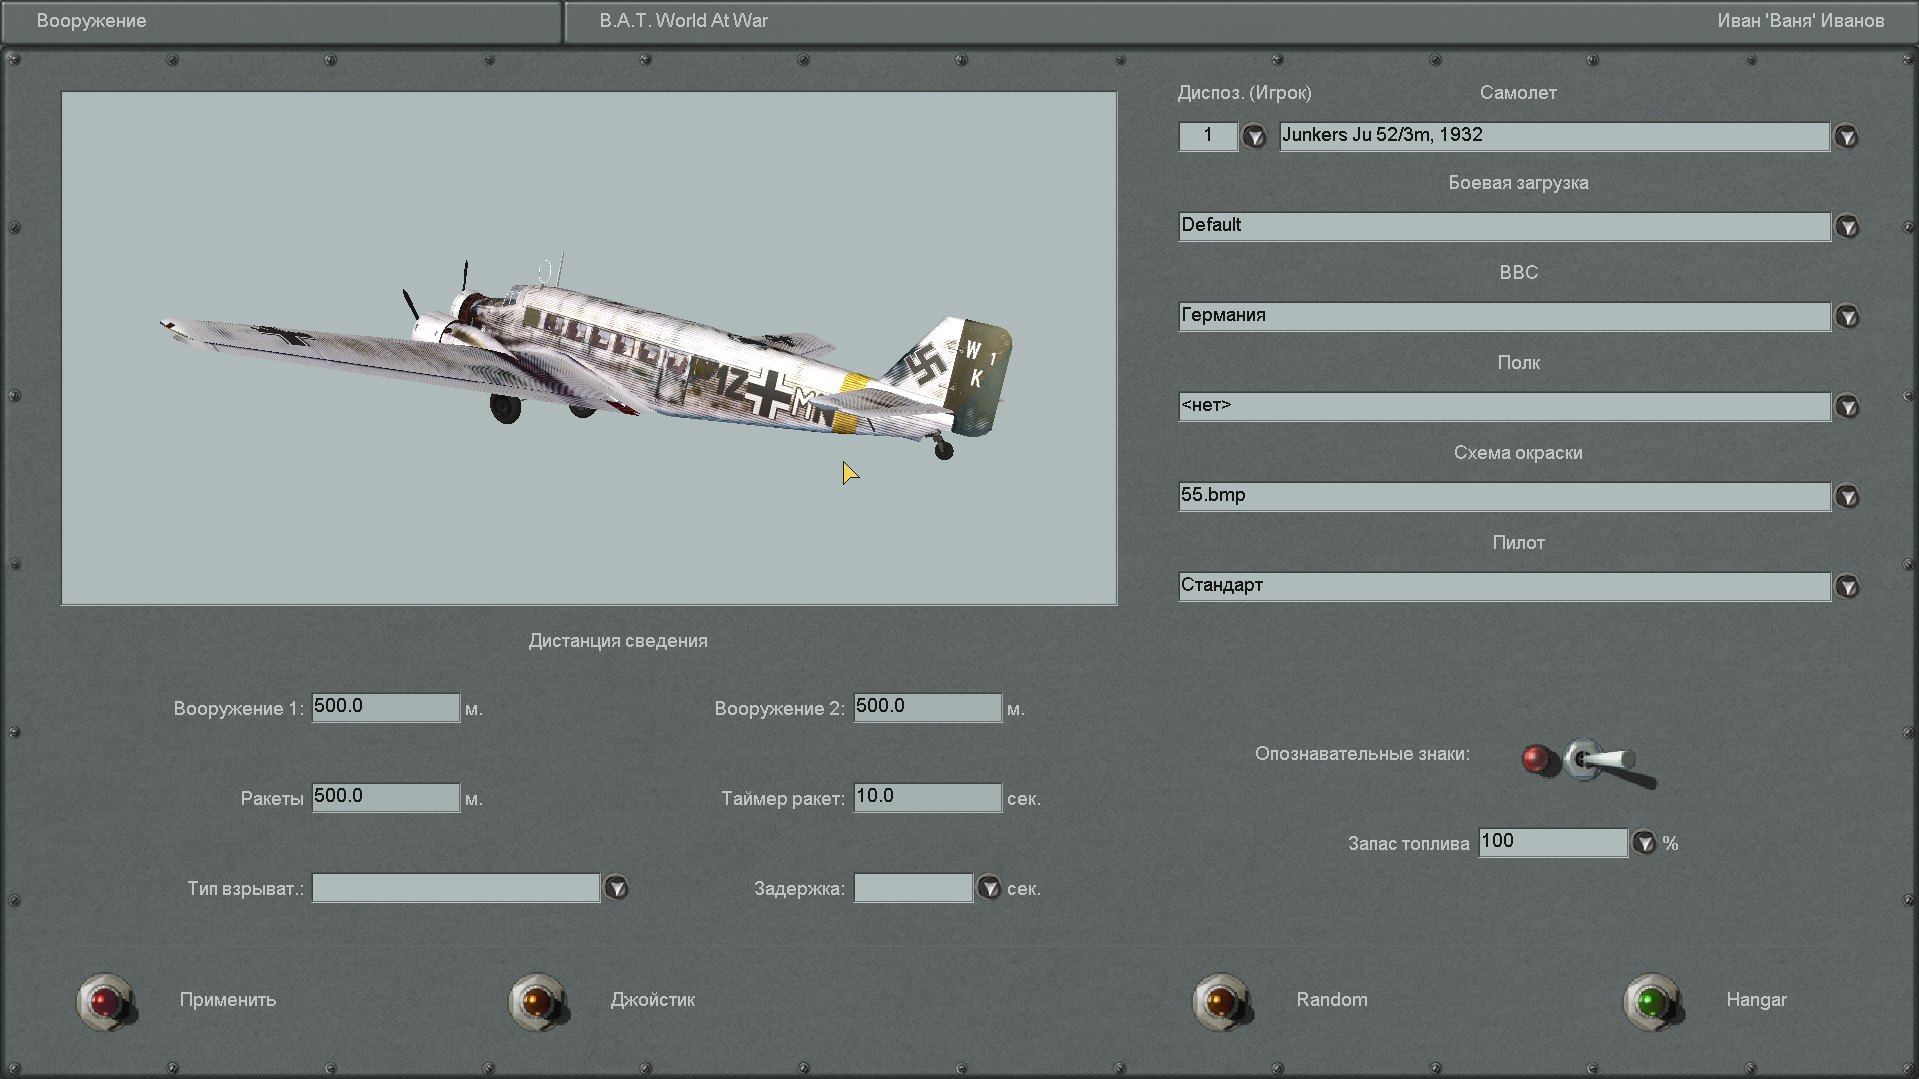The height and width of the screenshot is (1079, 1919).
Task: Click the Вооружение 2 distance field
Action: pos(928,707)
